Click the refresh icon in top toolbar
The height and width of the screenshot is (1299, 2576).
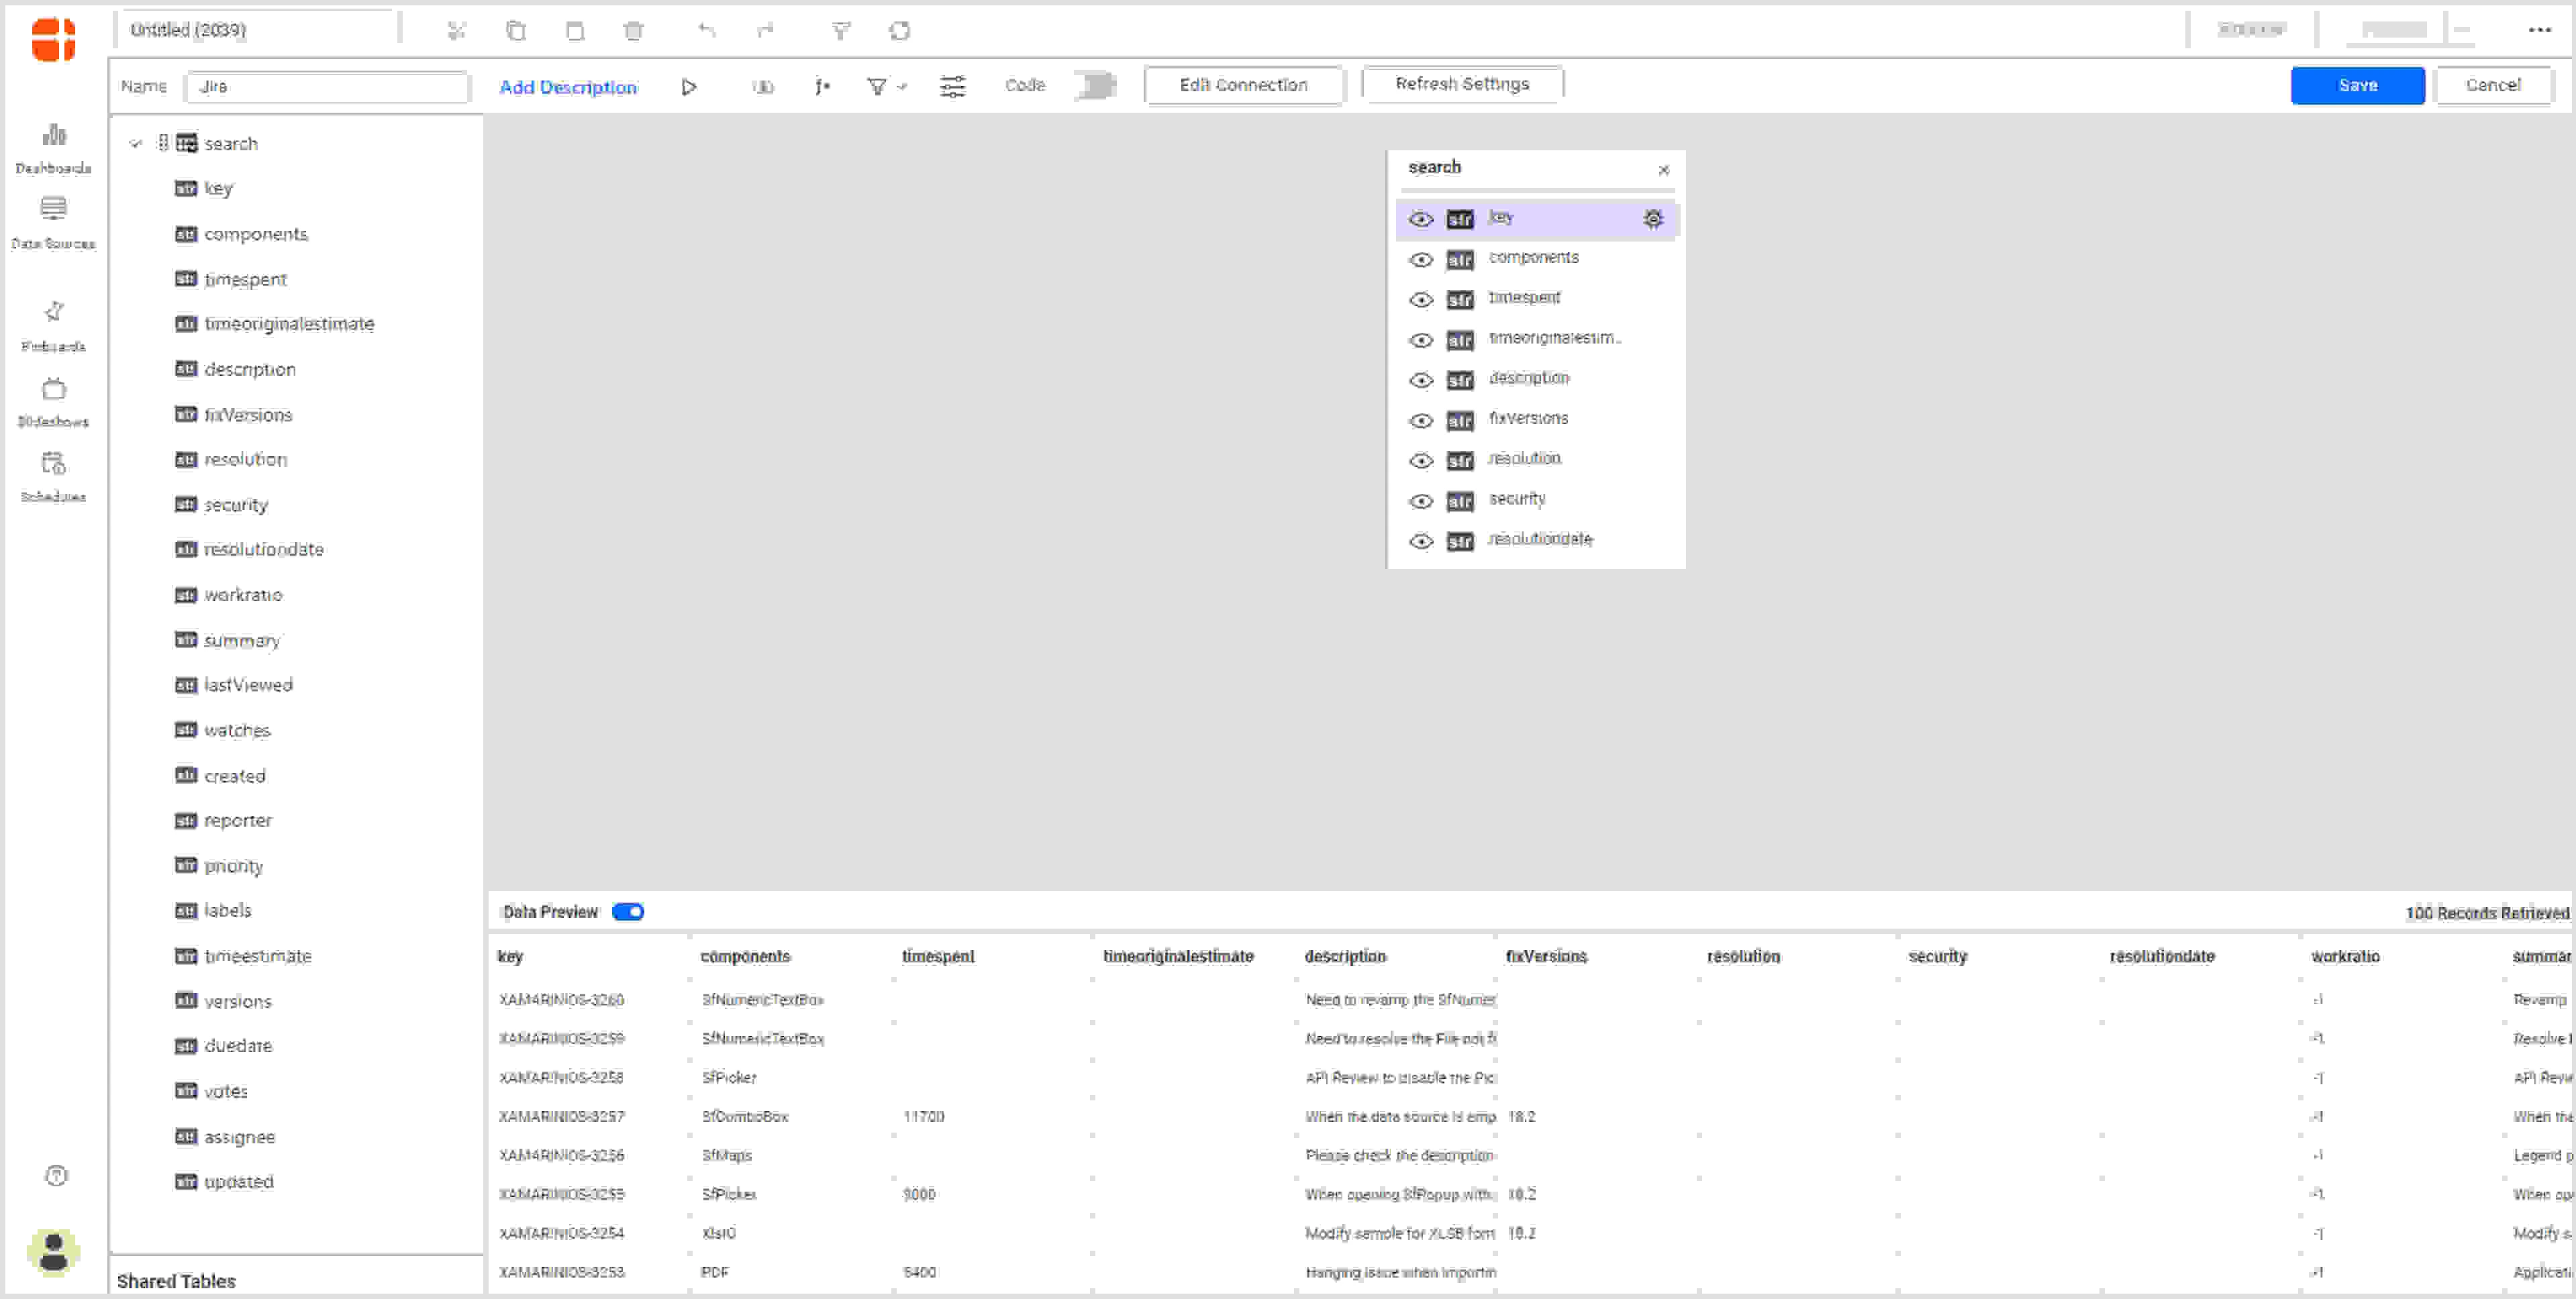coord(899,31)
